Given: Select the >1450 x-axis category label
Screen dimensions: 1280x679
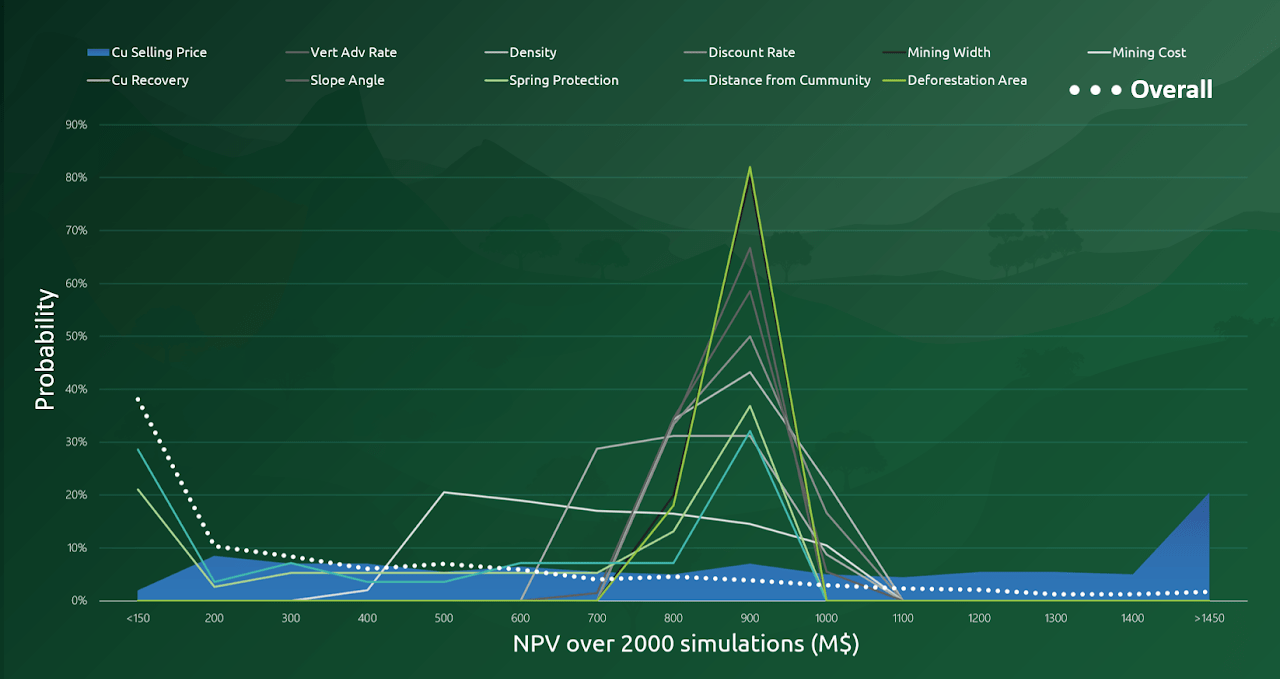Looking at the screenshot, I should [x=1207, y=619].
